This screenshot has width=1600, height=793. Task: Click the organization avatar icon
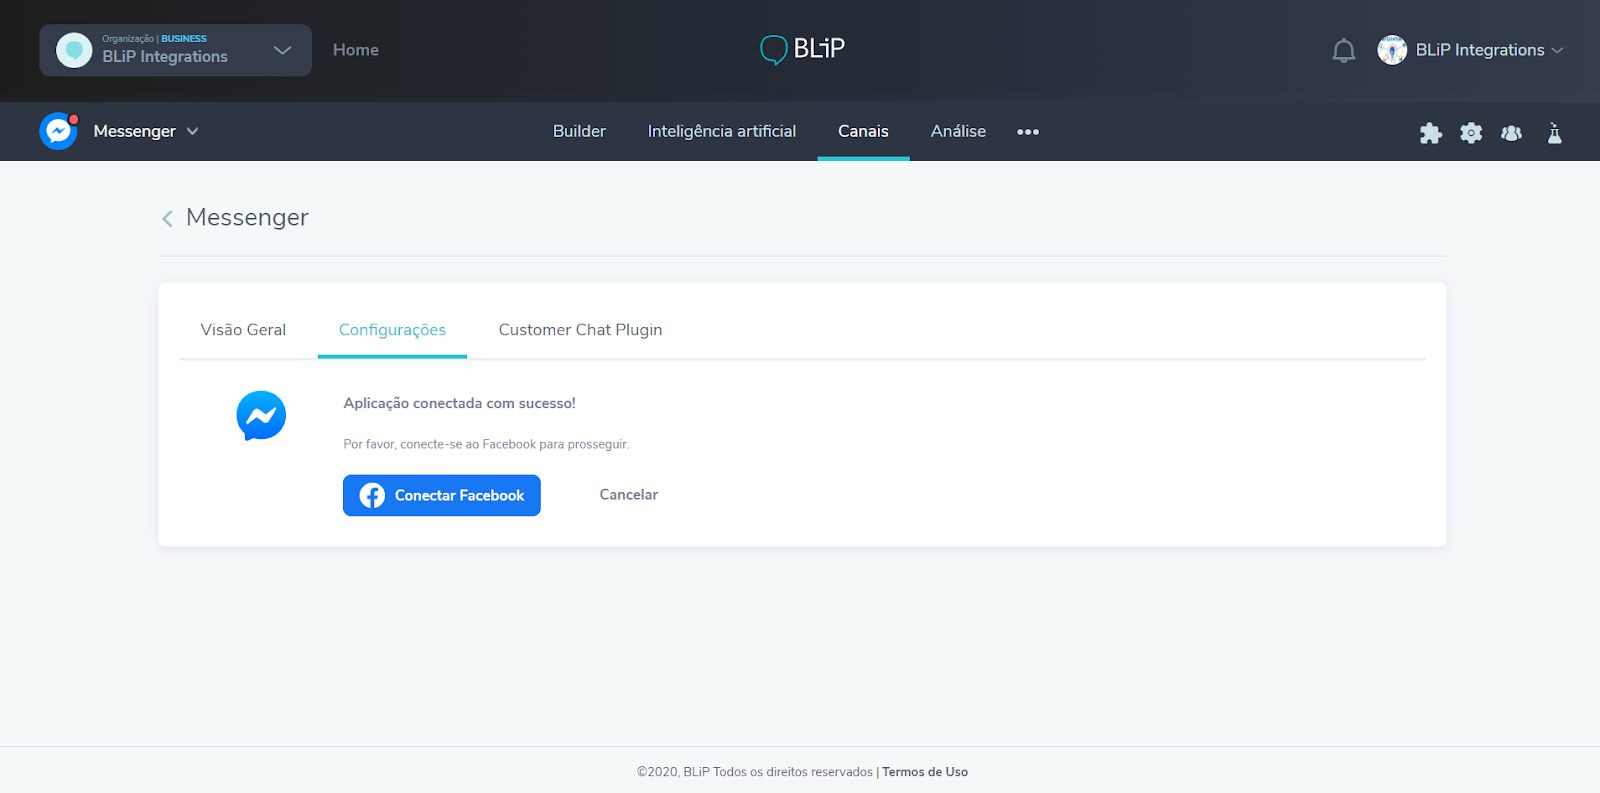click(x=74, y=50)
